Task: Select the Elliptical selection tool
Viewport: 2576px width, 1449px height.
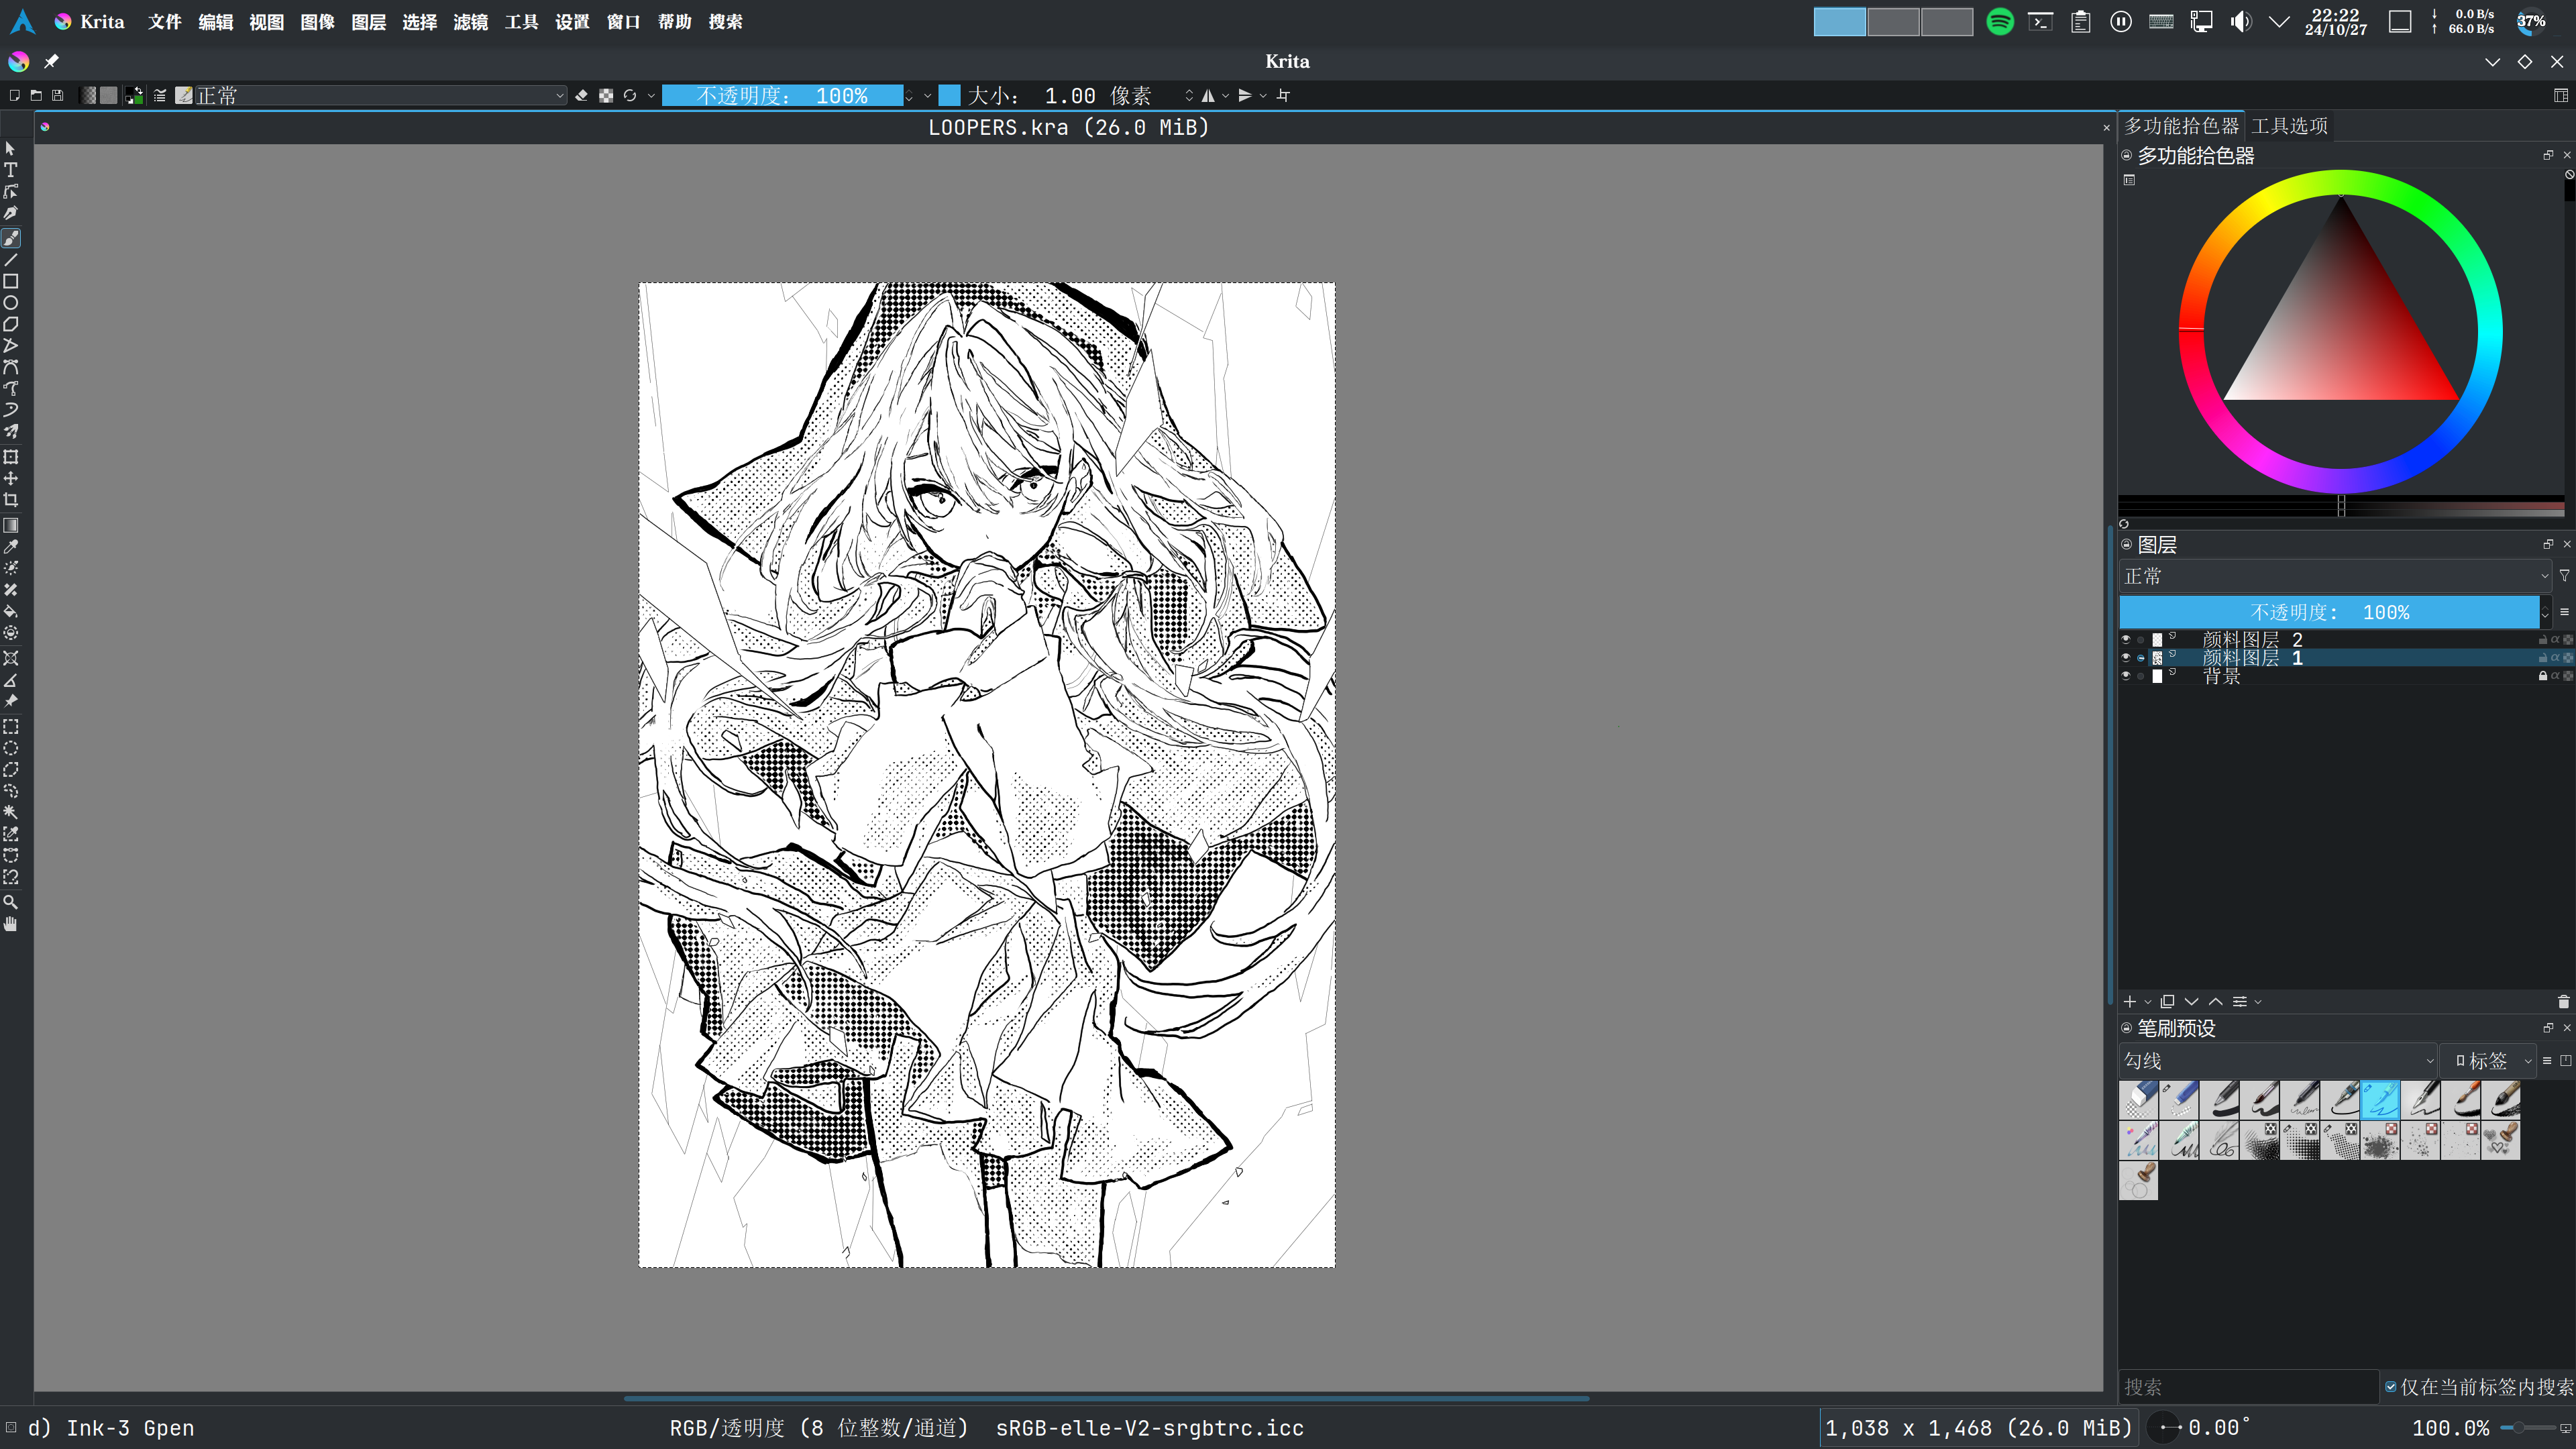Action: [11, 748]
